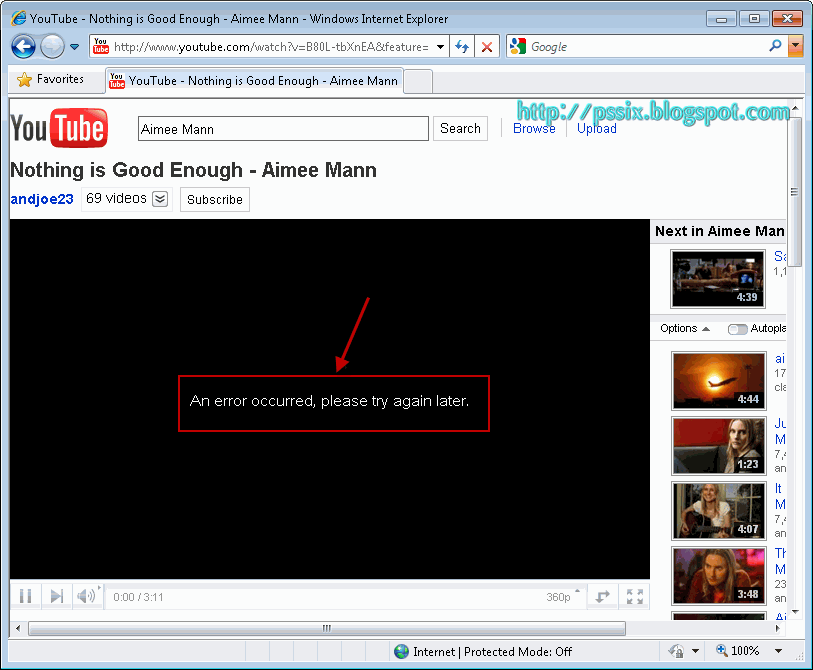
Task: Open the Upload link
Action: pyautogui.click(x=597, y=129)
